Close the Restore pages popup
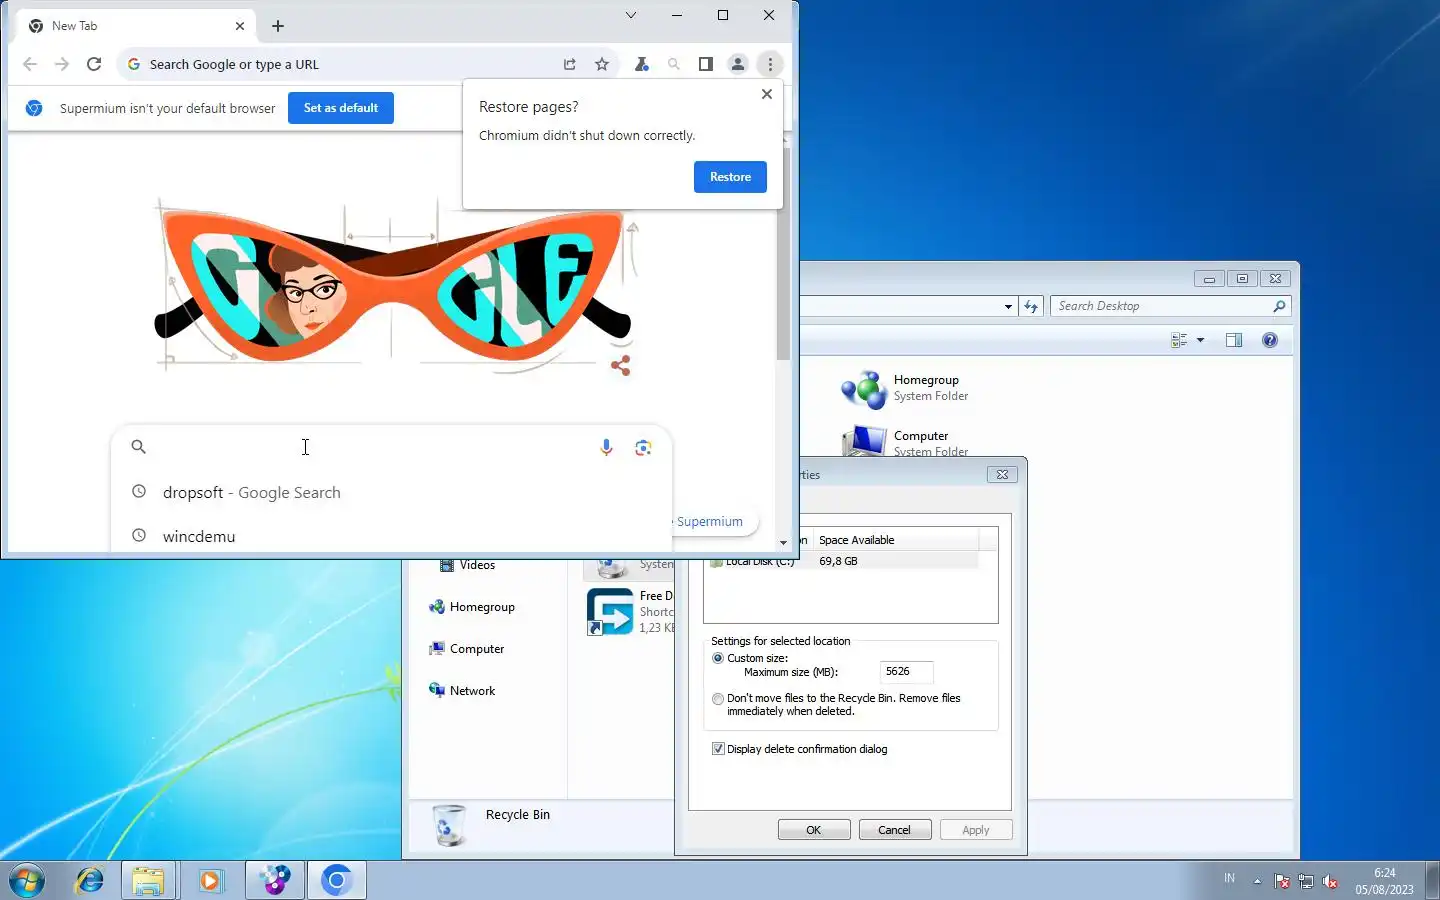The width and height of the screenshot is (1440, 900). click(x=767, y=94)
